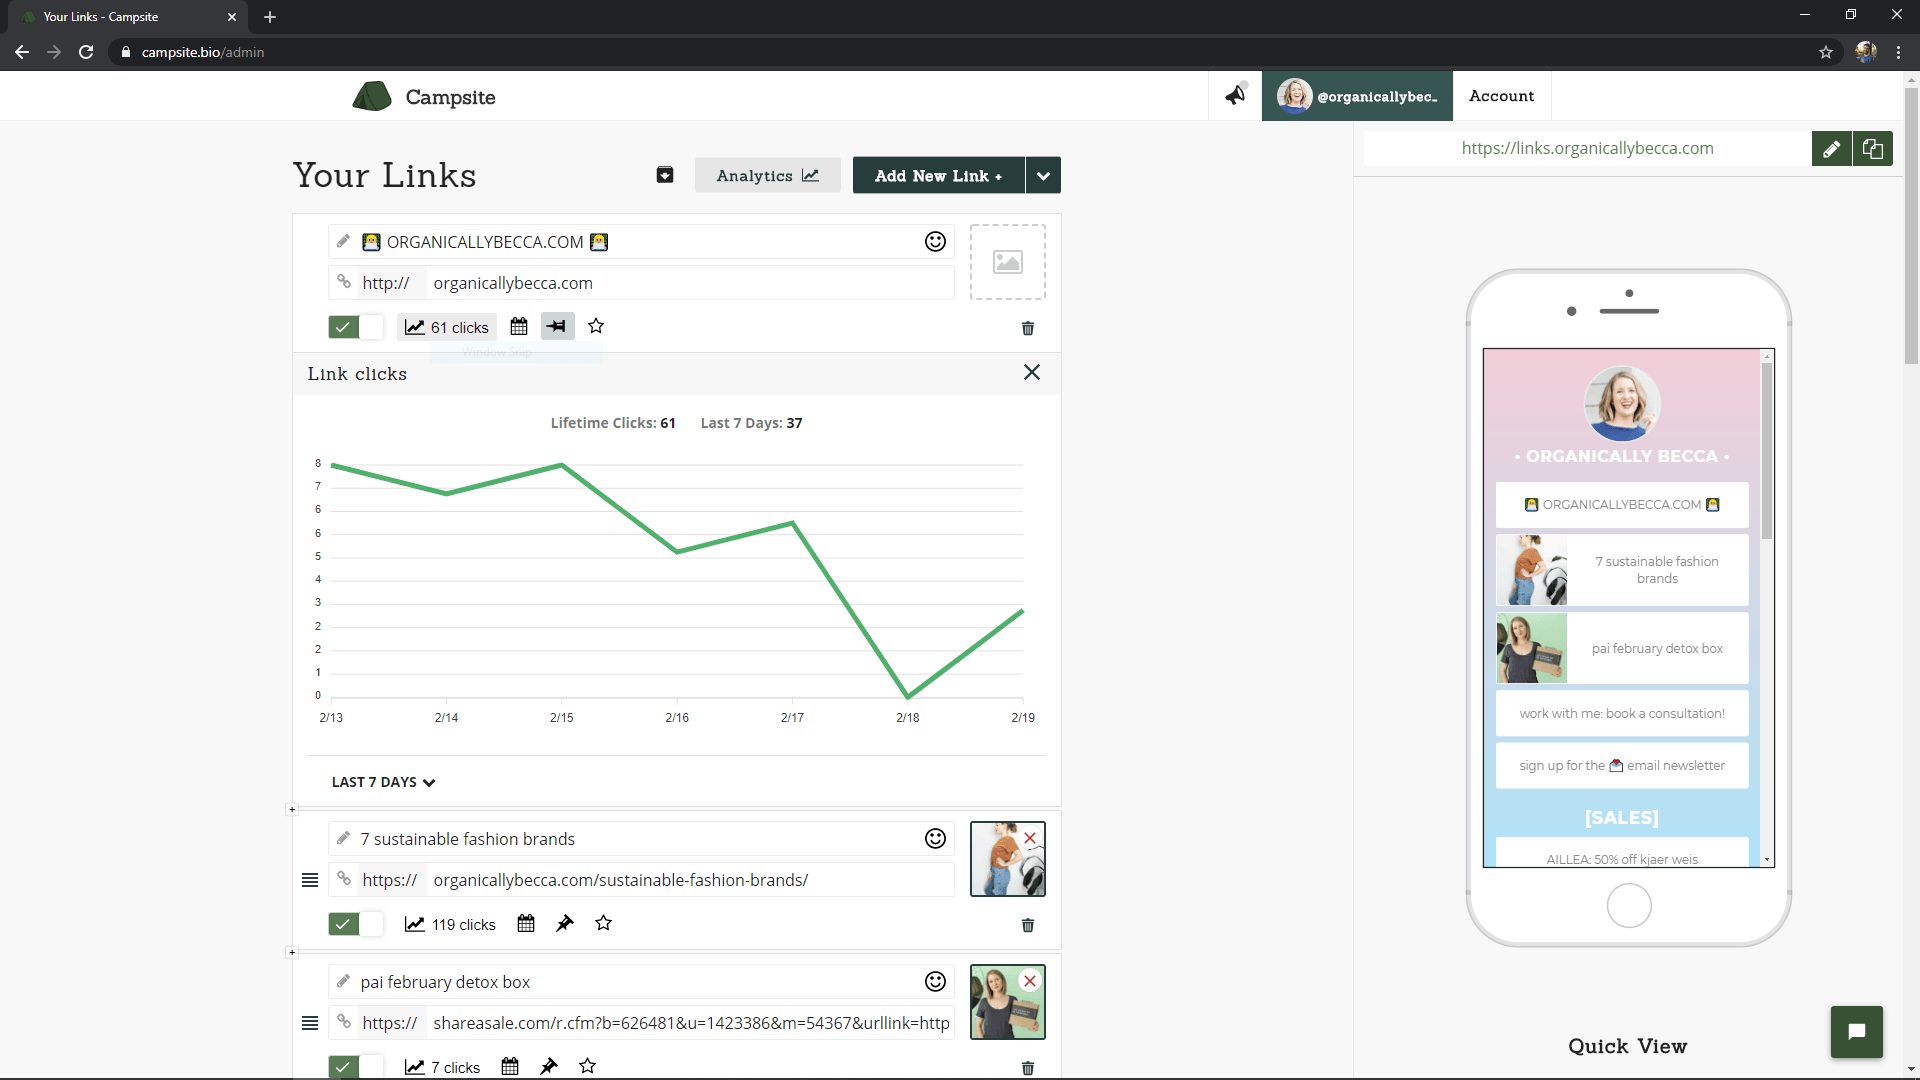Delete the 7 sustainable fashion brands link
The width and height of the screenshot is (1920, 1080).
[1028, 925]
